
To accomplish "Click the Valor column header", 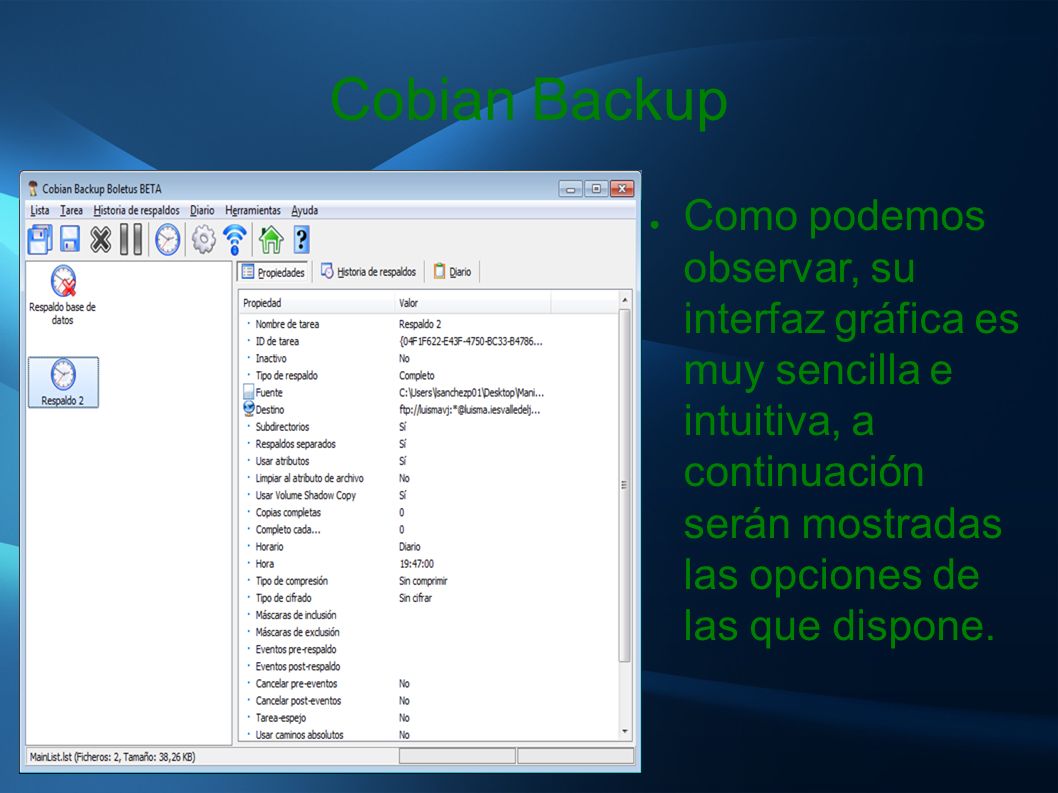I will (473, 303).
